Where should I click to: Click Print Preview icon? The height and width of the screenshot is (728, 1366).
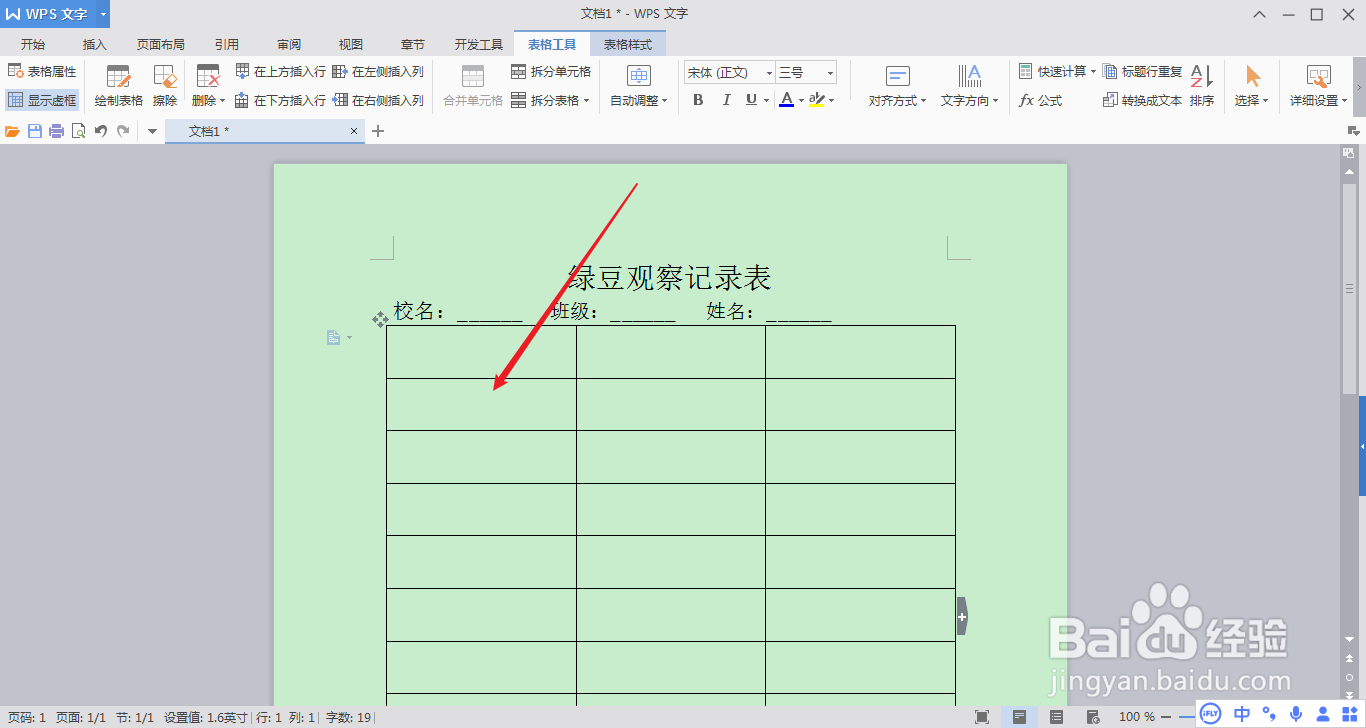pyautogui.click(x=78, y=131)
